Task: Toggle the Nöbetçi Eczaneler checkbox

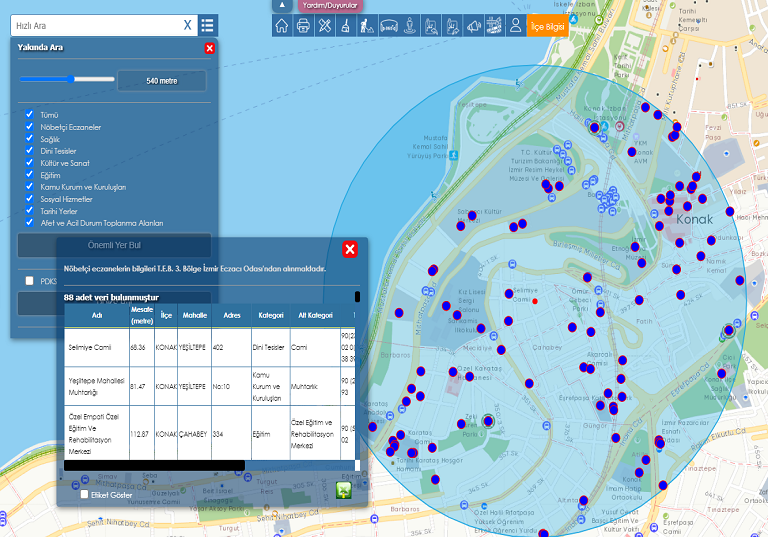Action: [30, 127]
